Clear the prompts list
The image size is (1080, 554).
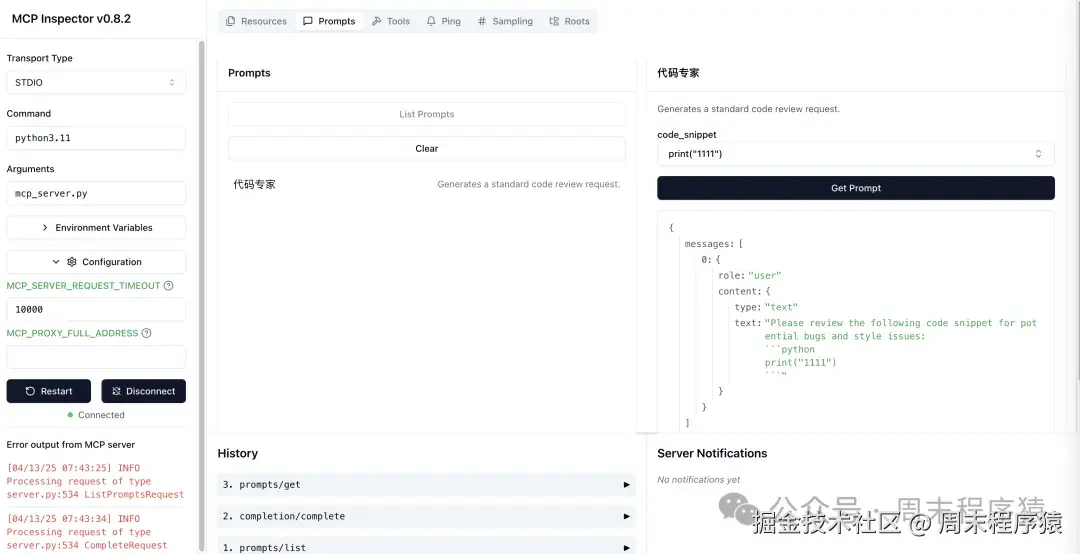pos(426,148)
